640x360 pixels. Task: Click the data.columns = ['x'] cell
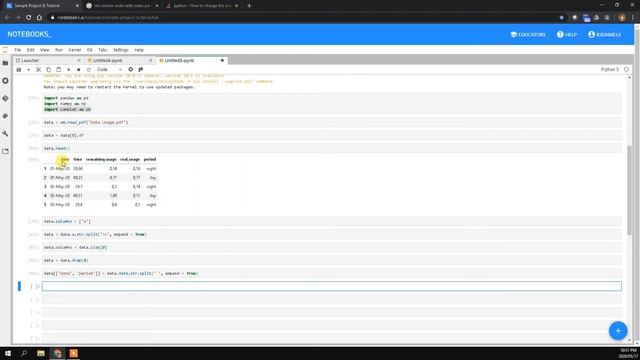pos(332,221)
